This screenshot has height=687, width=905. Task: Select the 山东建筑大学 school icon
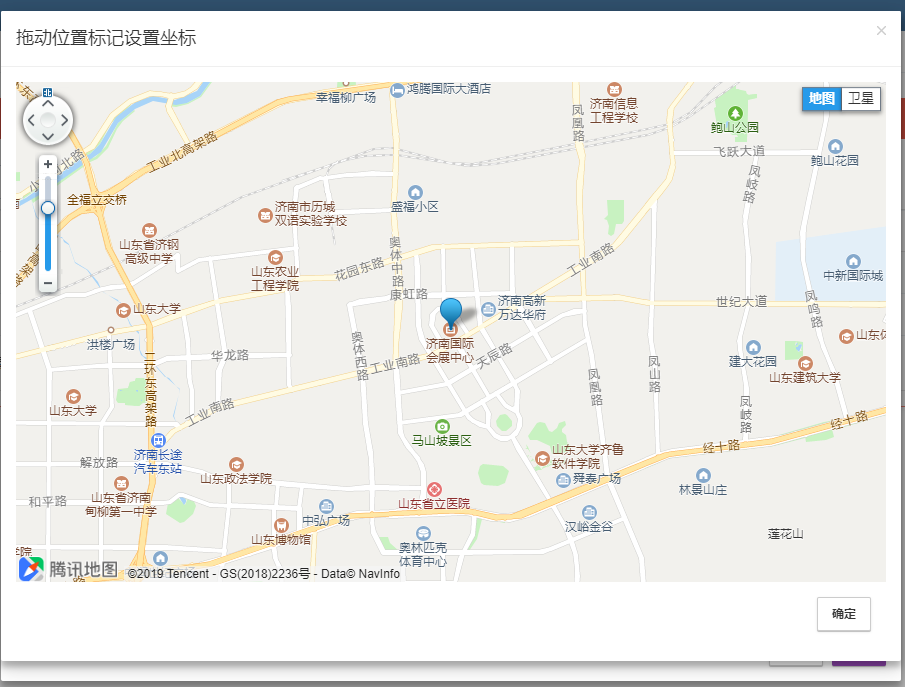(805, 363)
